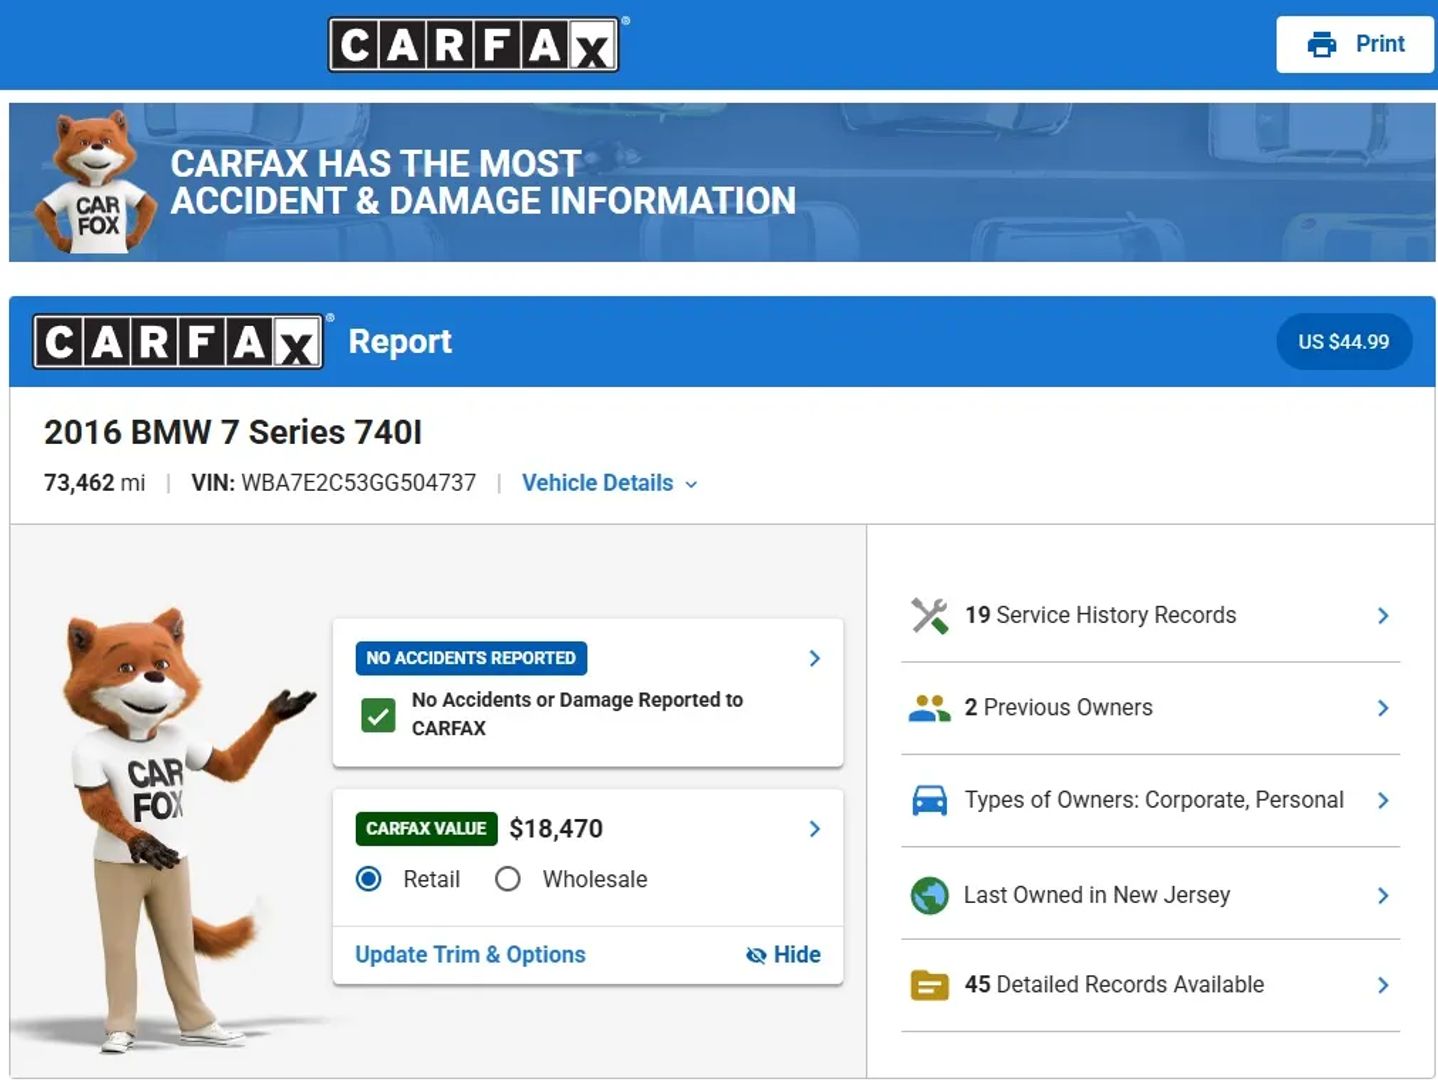This screenshot has width=1438, height=1080.
Task: Click No Accidents or Damage Reported text
Action: (577, 714)
